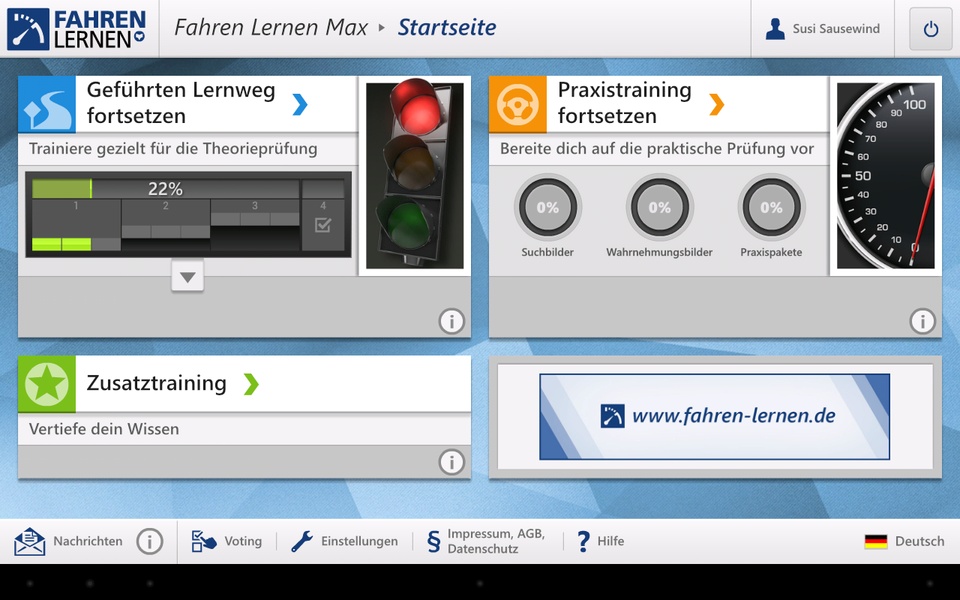Click the traffic light image
Viewport: 960px width, 600px height.
(x=414, y=176)
